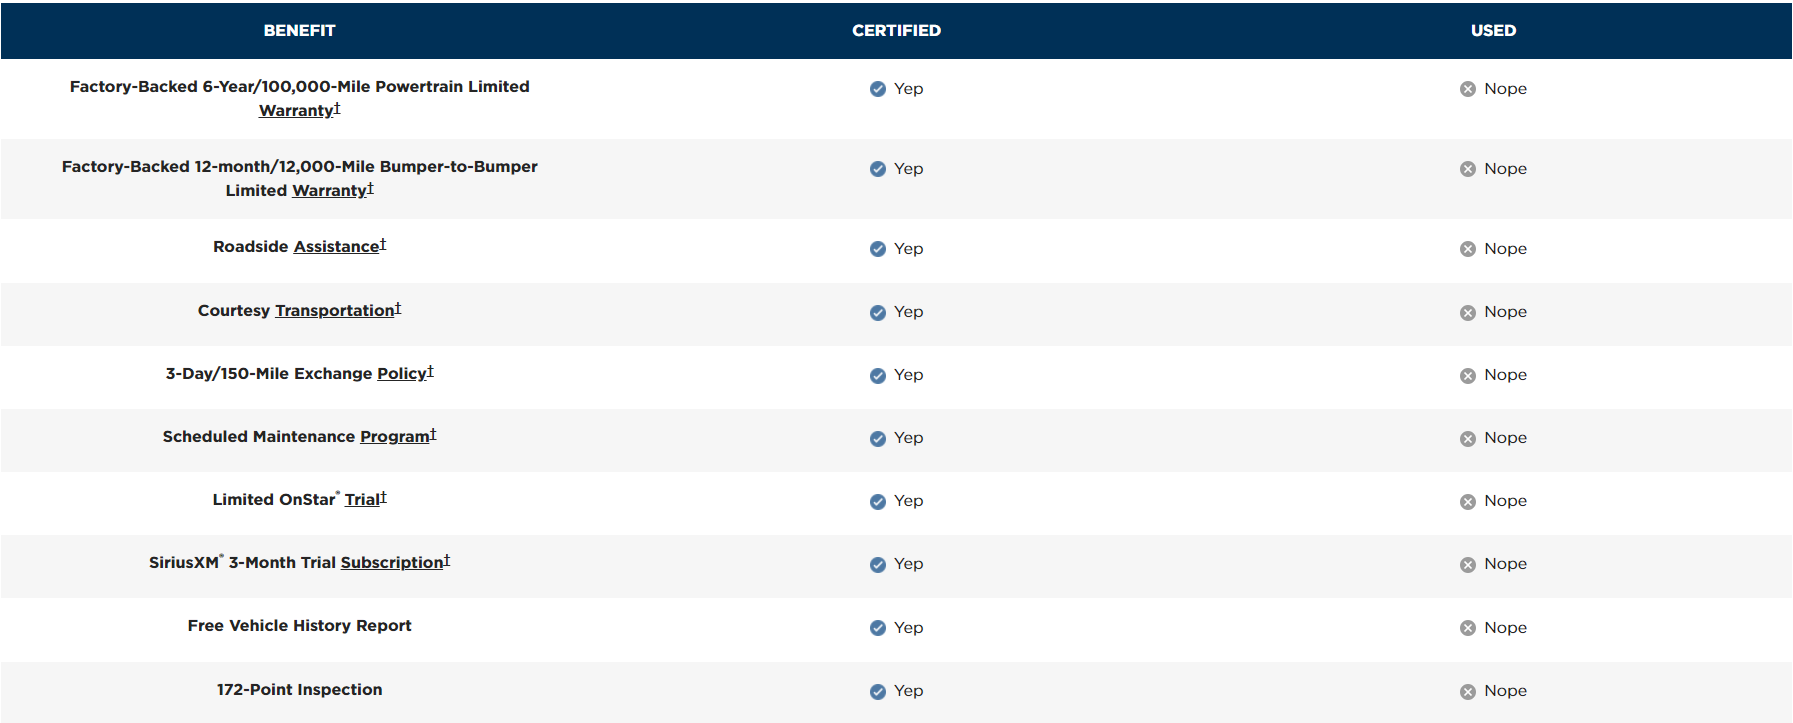1793x723 pixels.
Task: Open the Courtesy Transportation link
Action: coord(335,311)
